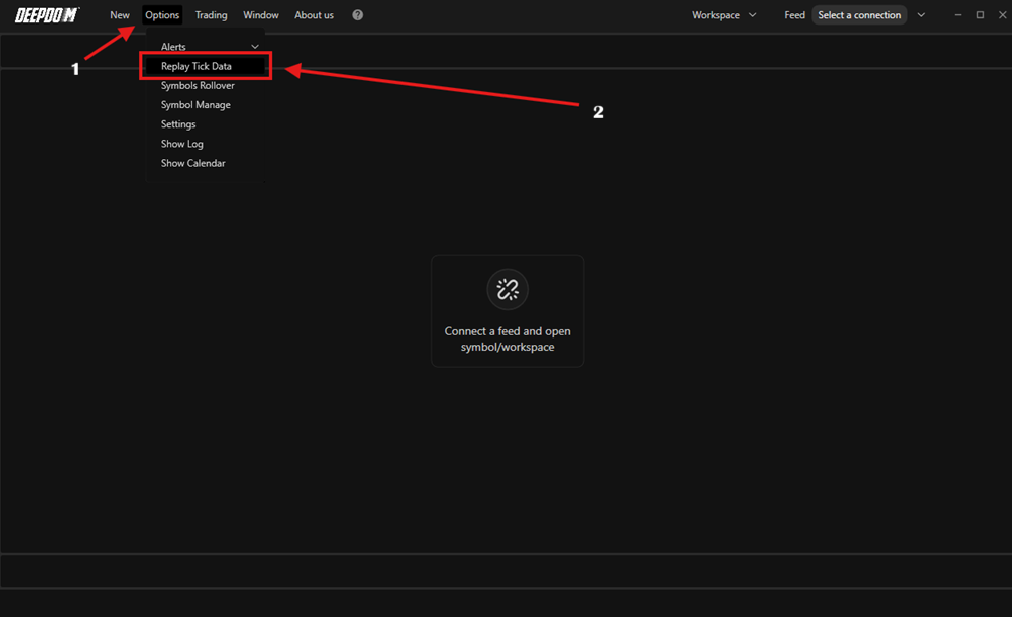
Task: Open the New menu
Action: tap(119, 15)
